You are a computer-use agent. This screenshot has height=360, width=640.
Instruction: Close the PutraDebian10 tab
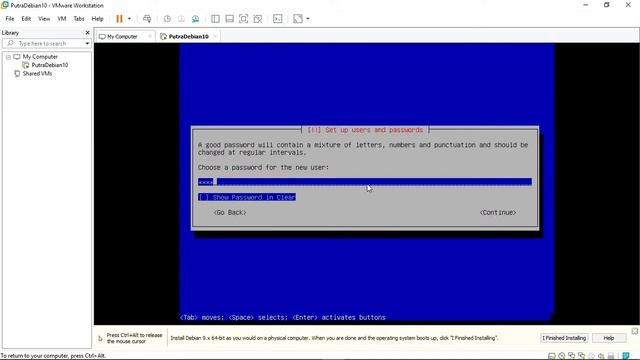pos(215,36)
